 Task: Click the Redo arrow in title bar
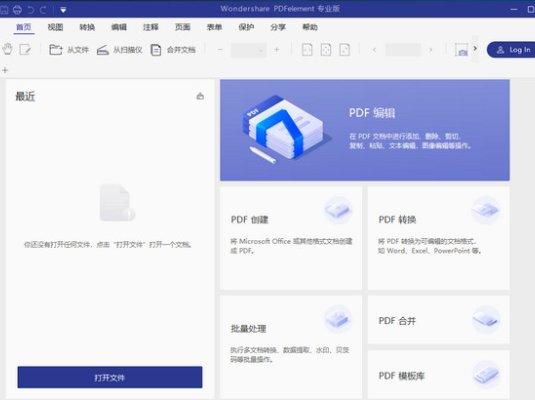43,10
